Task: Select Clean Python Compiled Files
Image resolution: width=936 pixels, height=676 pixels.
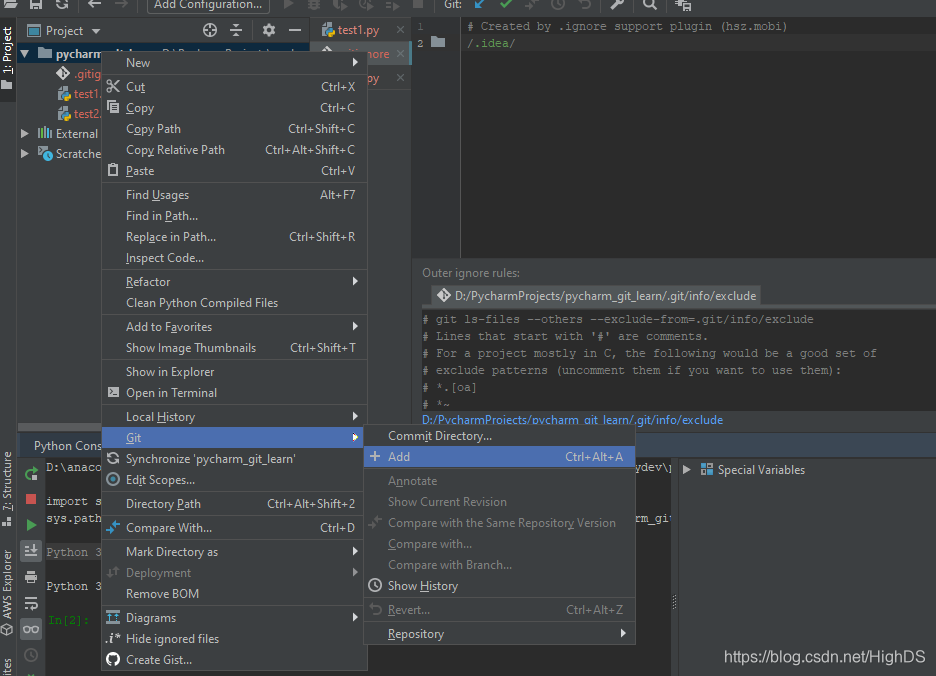Action: (x=235, y=303)
